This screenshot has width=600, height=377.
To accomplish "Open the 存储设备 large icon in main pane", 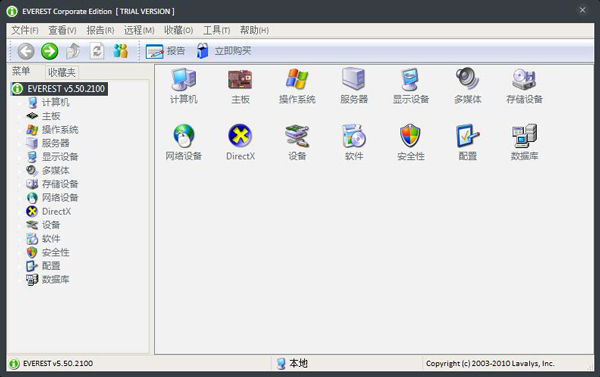I will coord(524,86).
